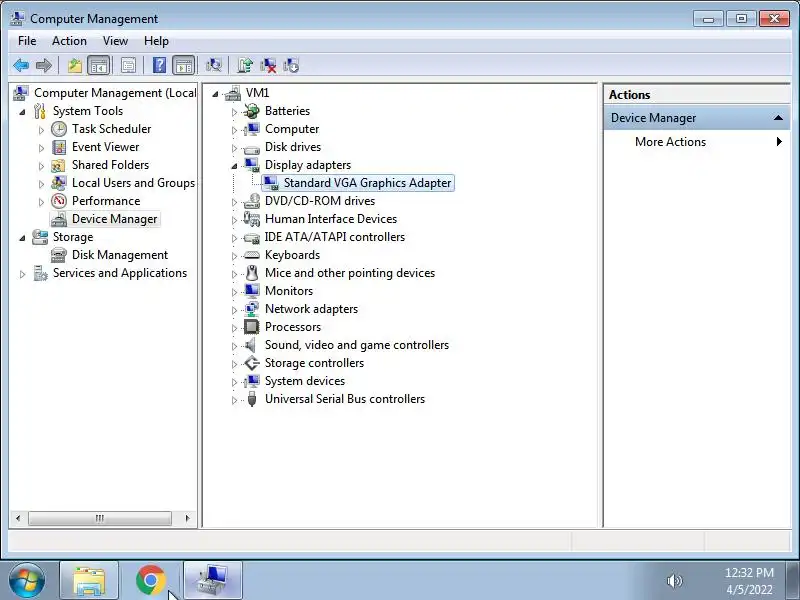Select the System devices category
The image size is (800, 600).
(305, 381)
